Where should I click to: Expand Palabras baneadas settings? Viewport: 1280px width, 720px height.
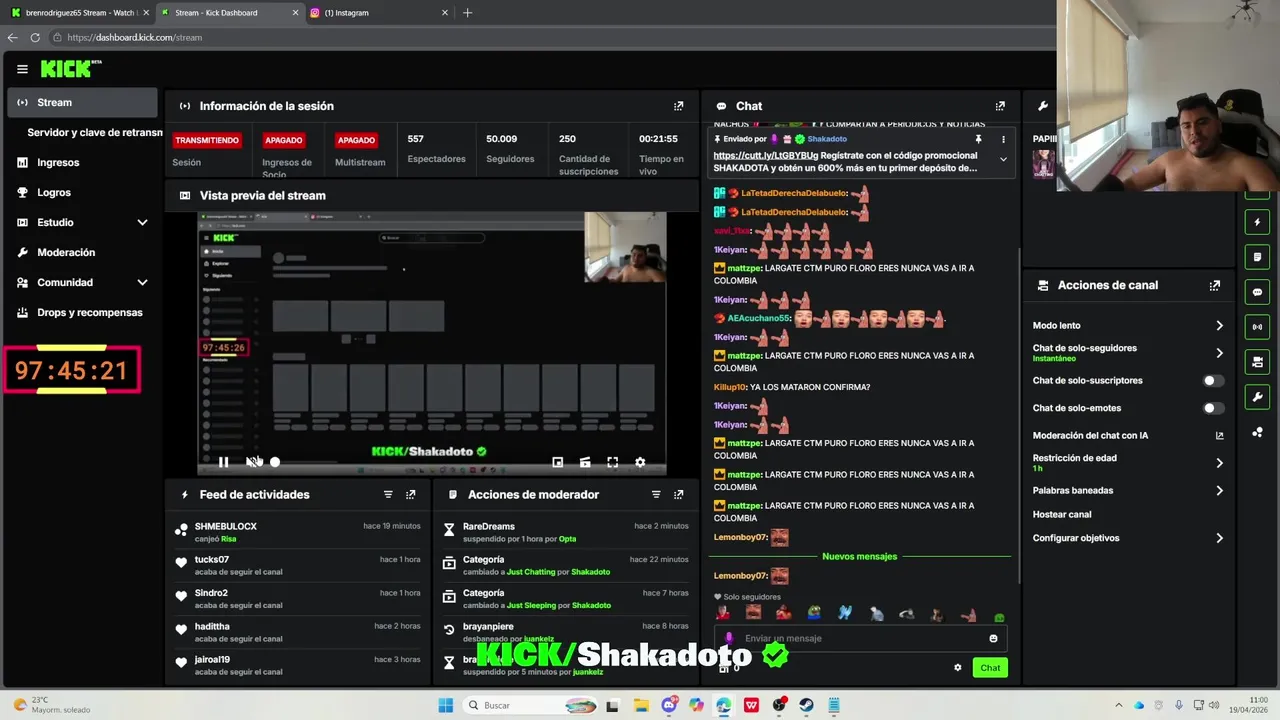[x=1219, y=491]
